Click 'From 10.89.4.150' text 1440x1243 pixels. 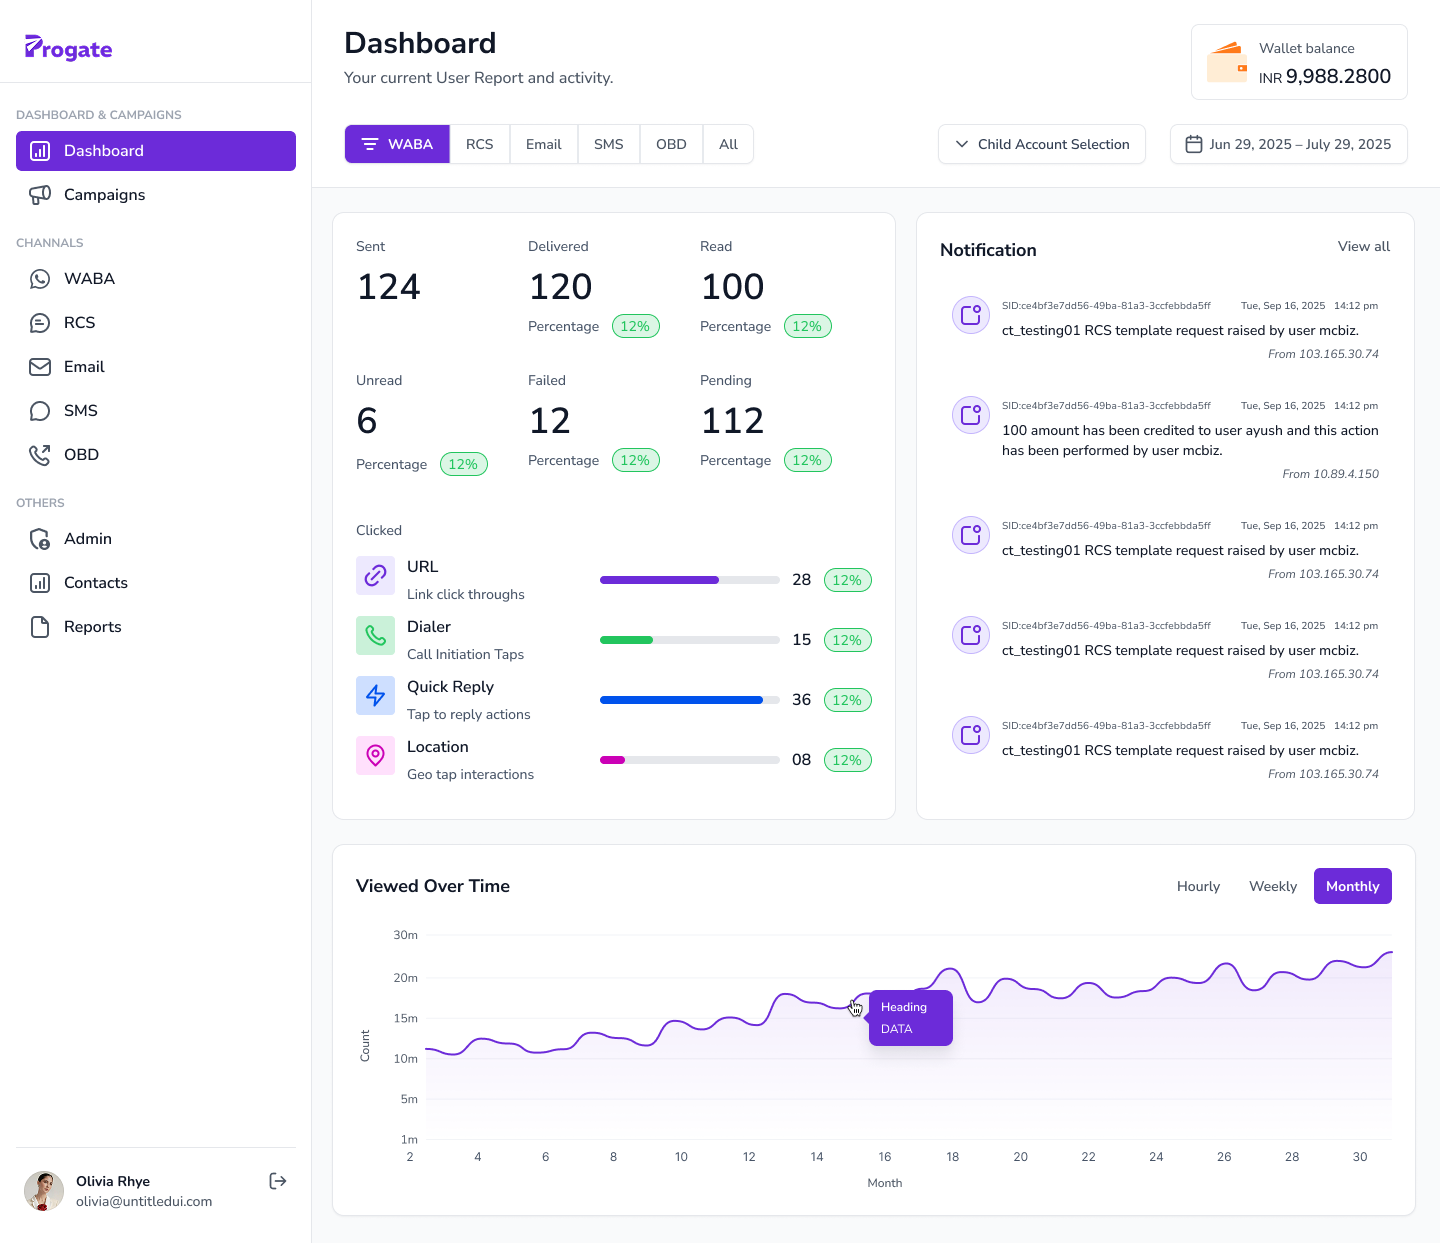click(x=1330, y=474)
